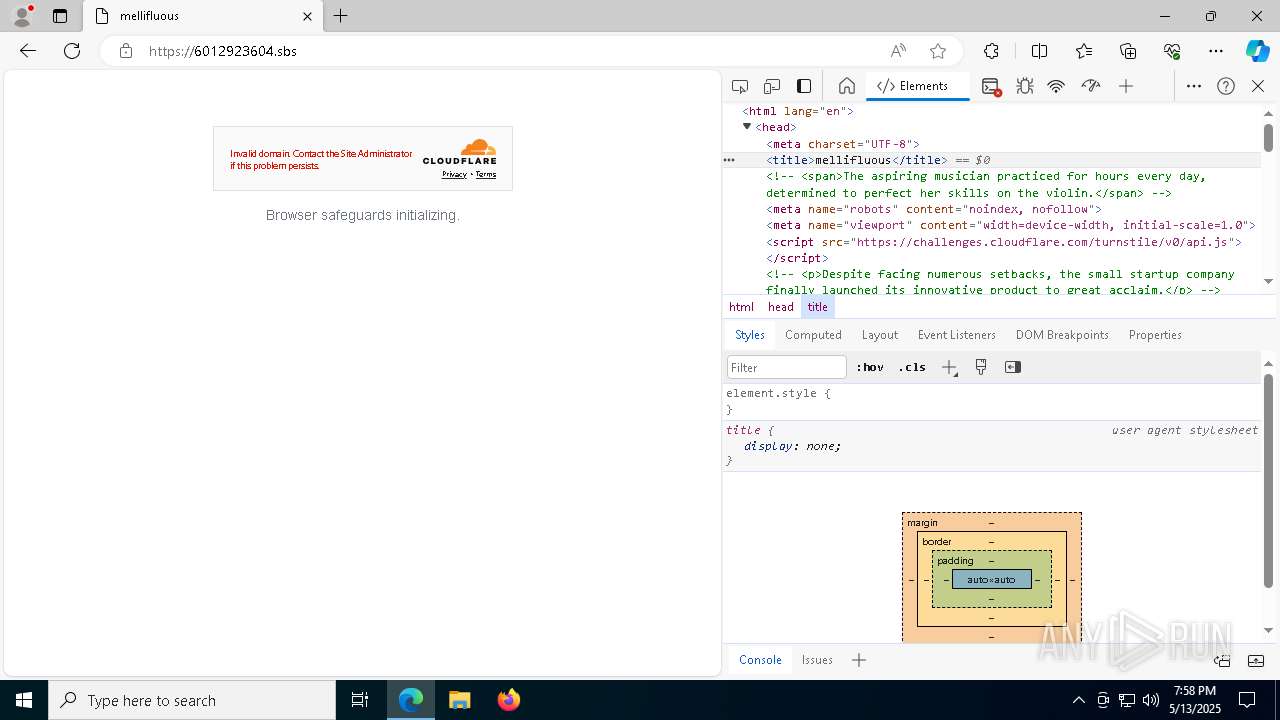Image resolution: width=1280 pixels, height=720 pixels.
Task: Open browser Extensions puzzle icon
Action: click(x=991, y=51)
